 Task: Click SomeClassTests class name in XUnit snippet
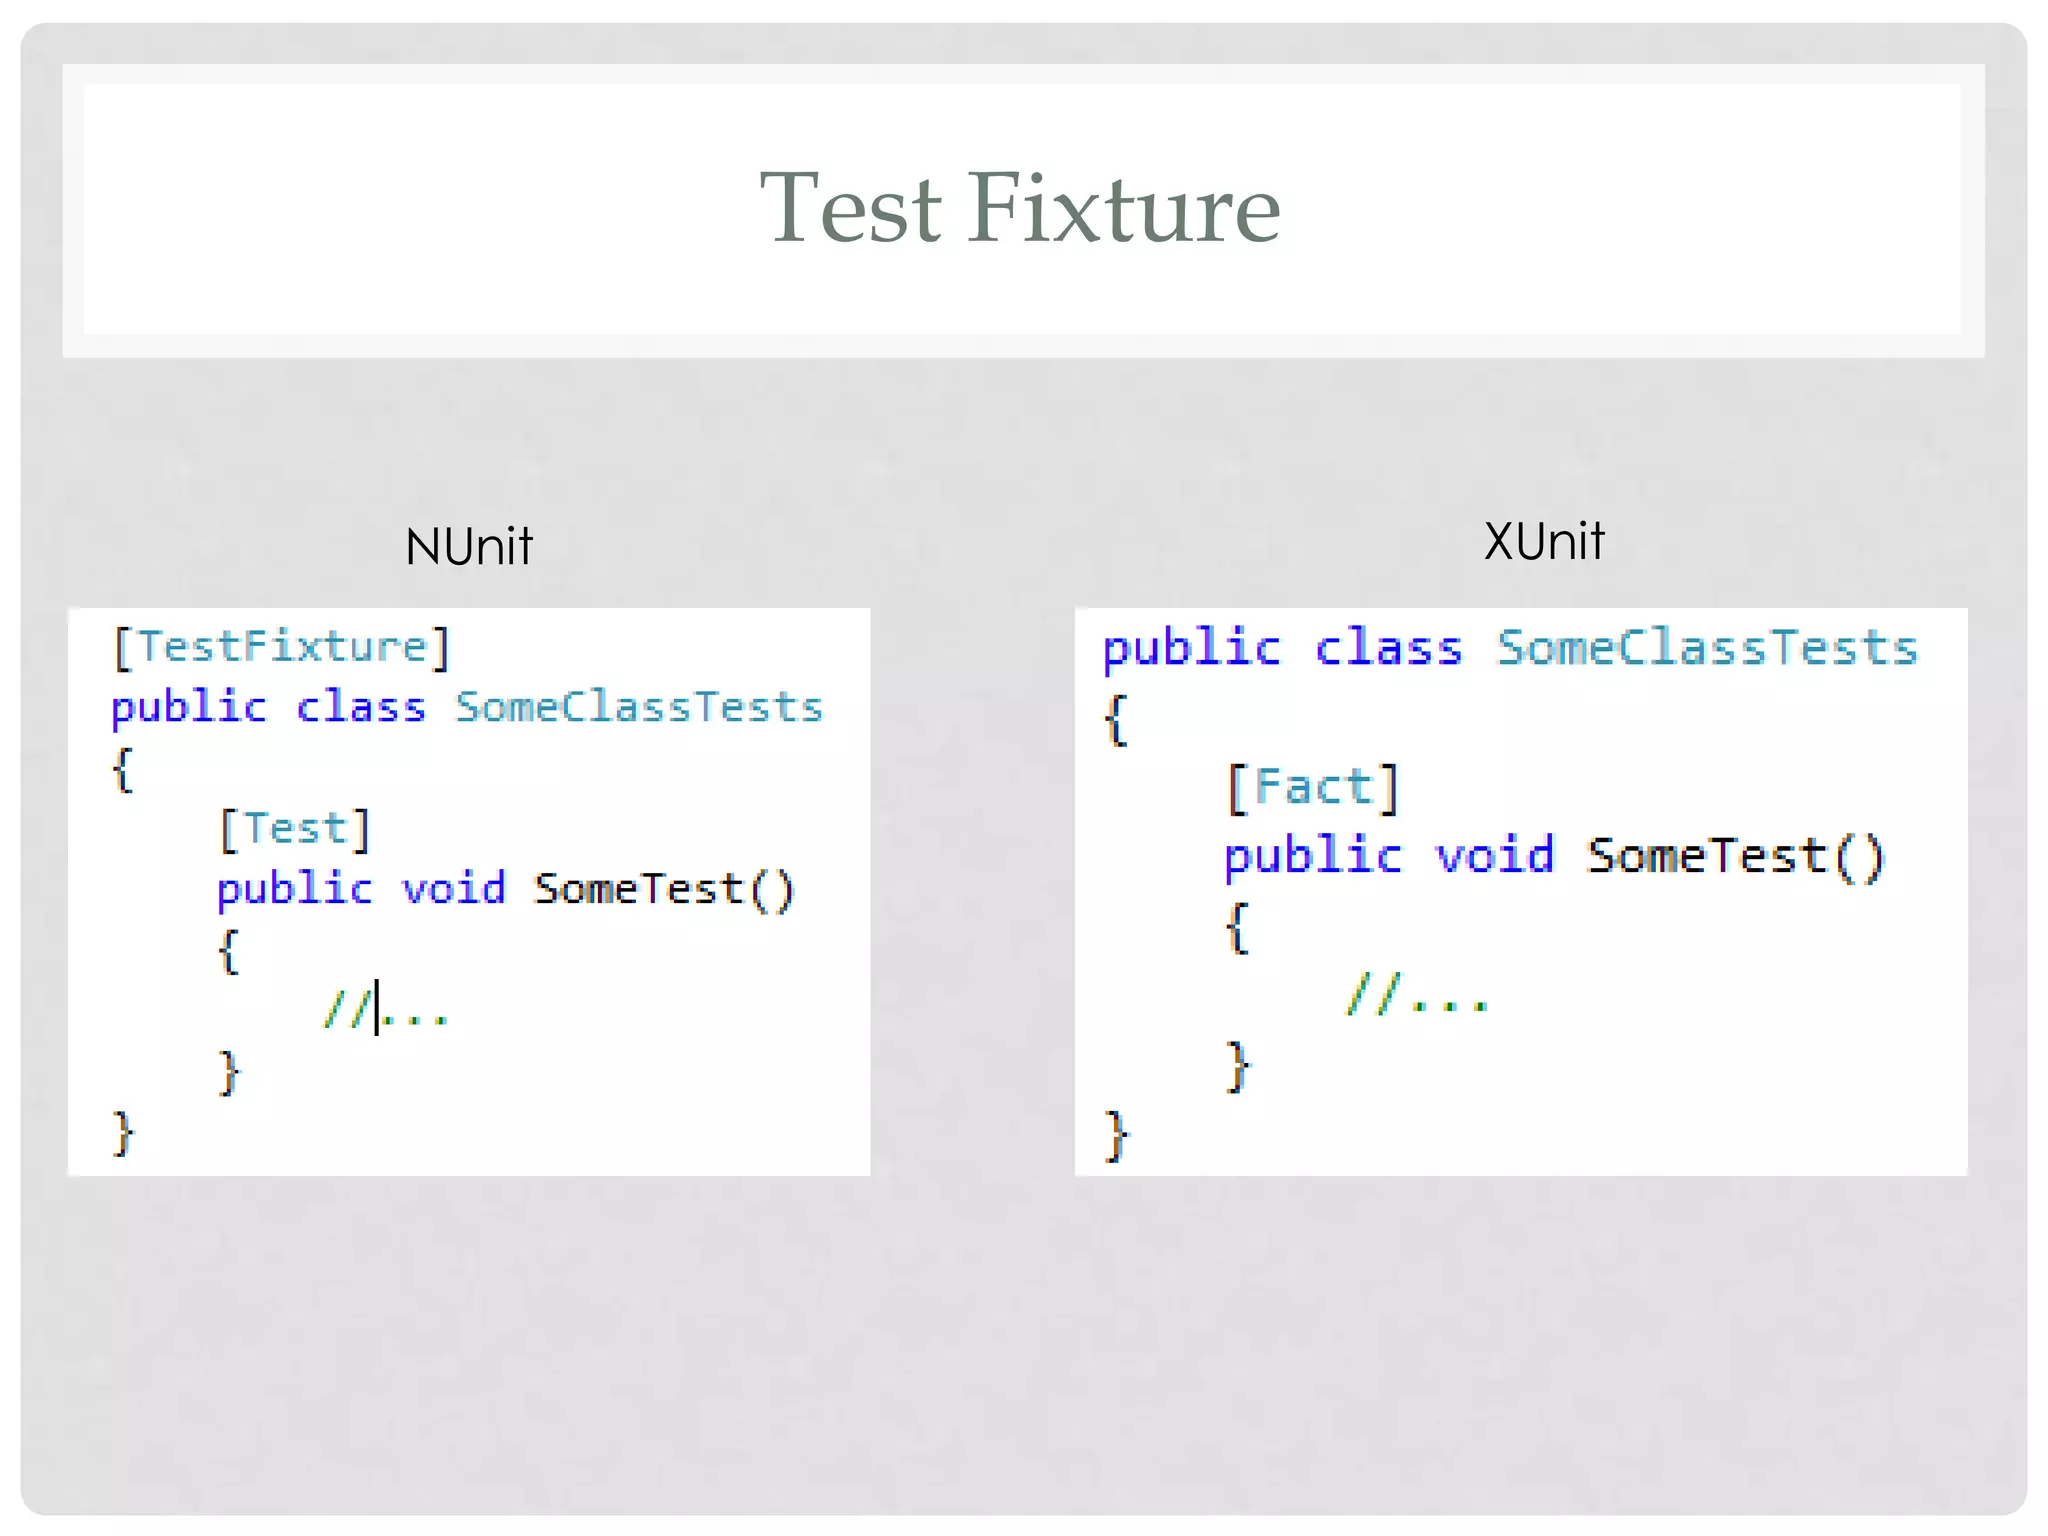pos(1707,648)
